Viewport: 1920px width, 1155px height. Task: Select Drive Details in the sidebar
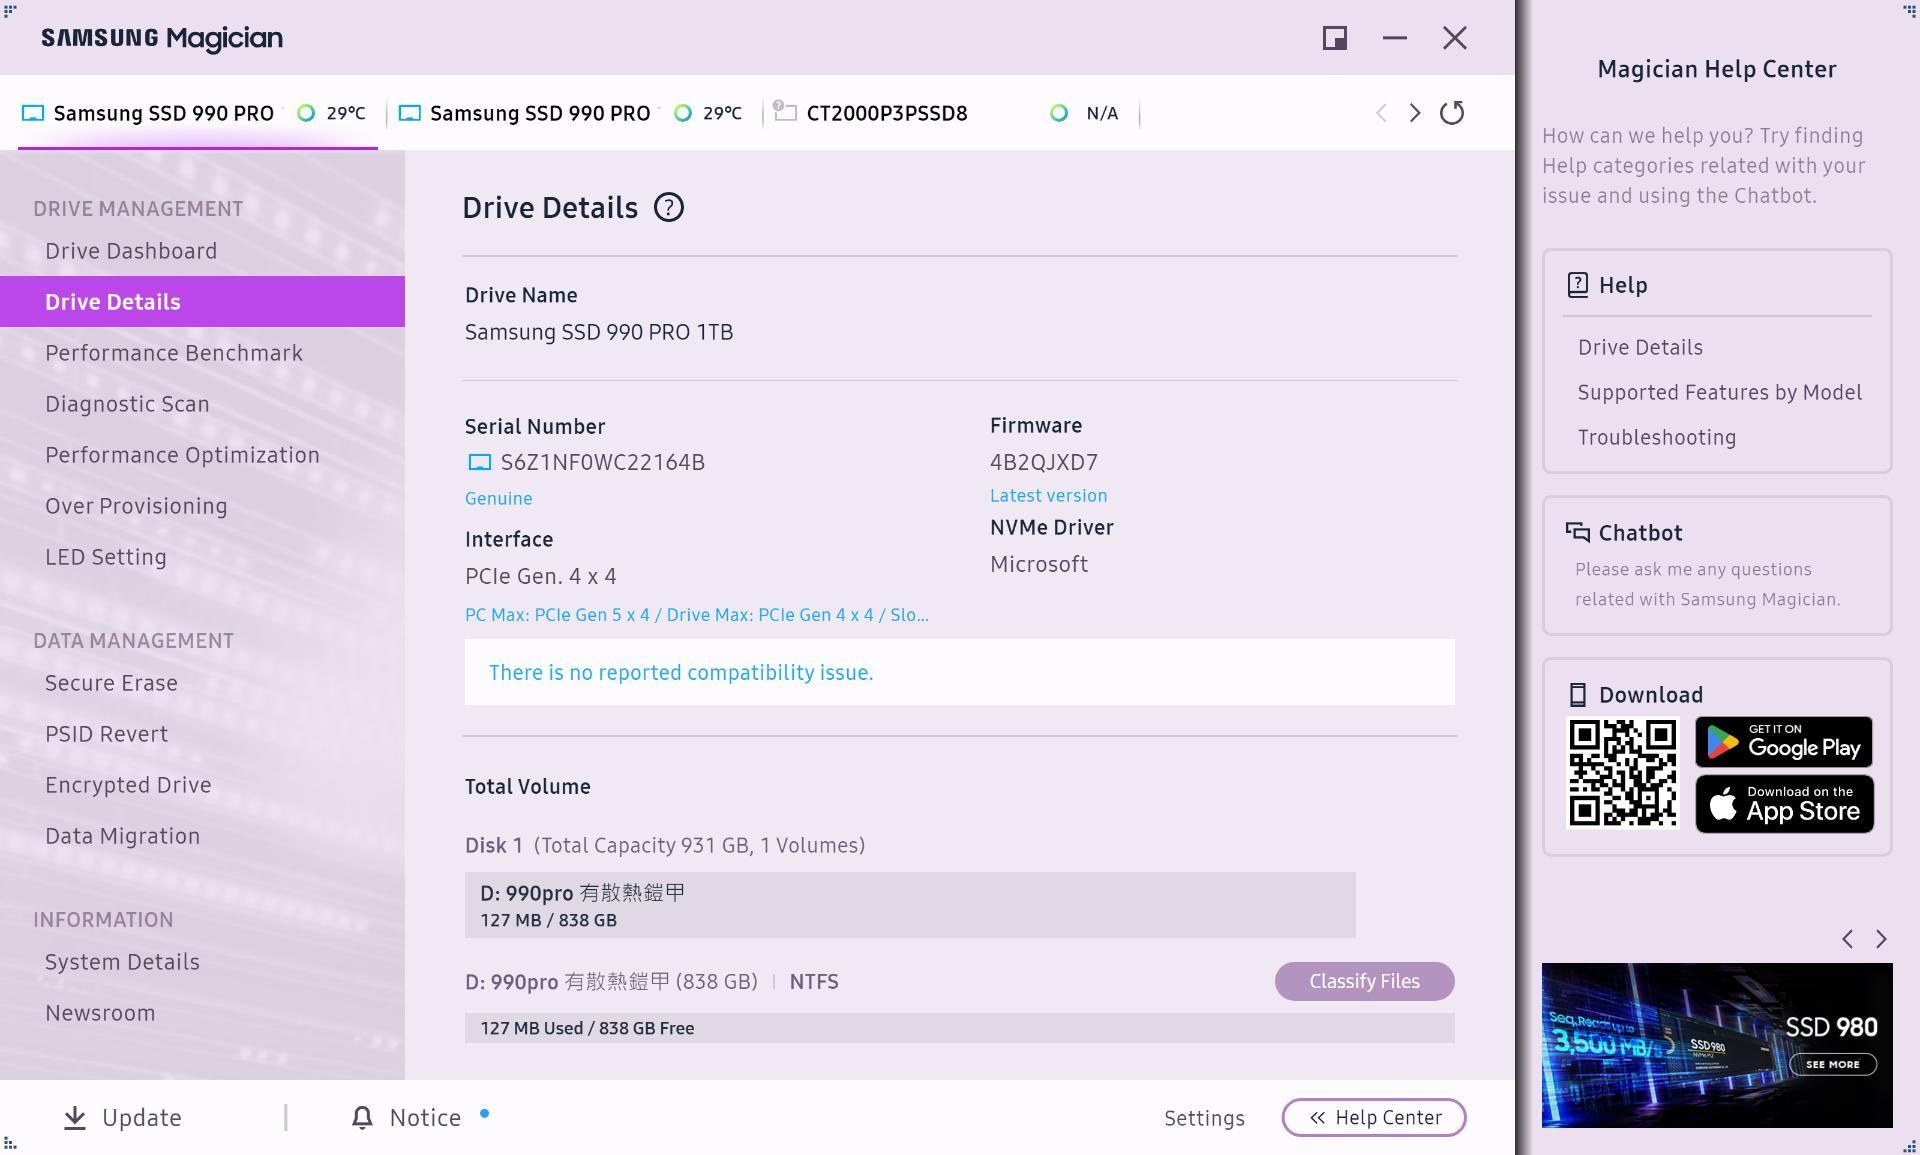[202, 301]
